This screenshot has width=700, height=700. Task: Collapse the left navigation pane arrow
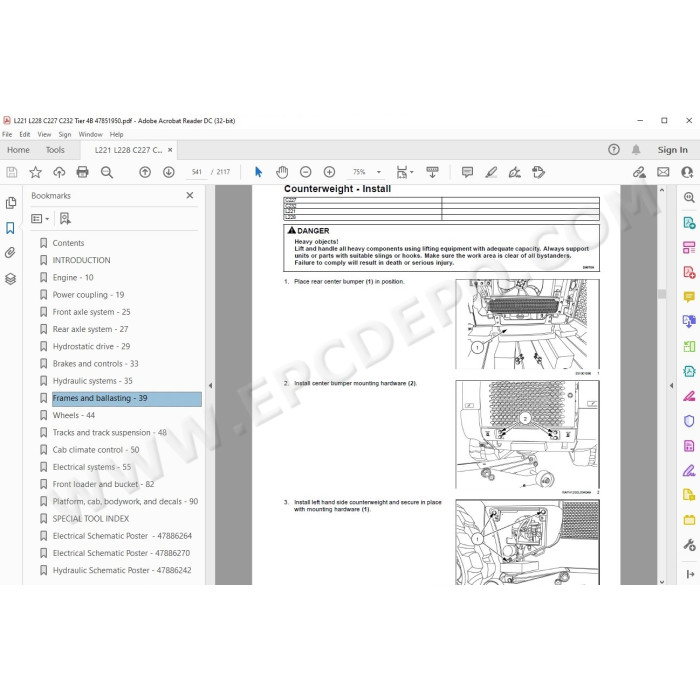pos(210,385)
